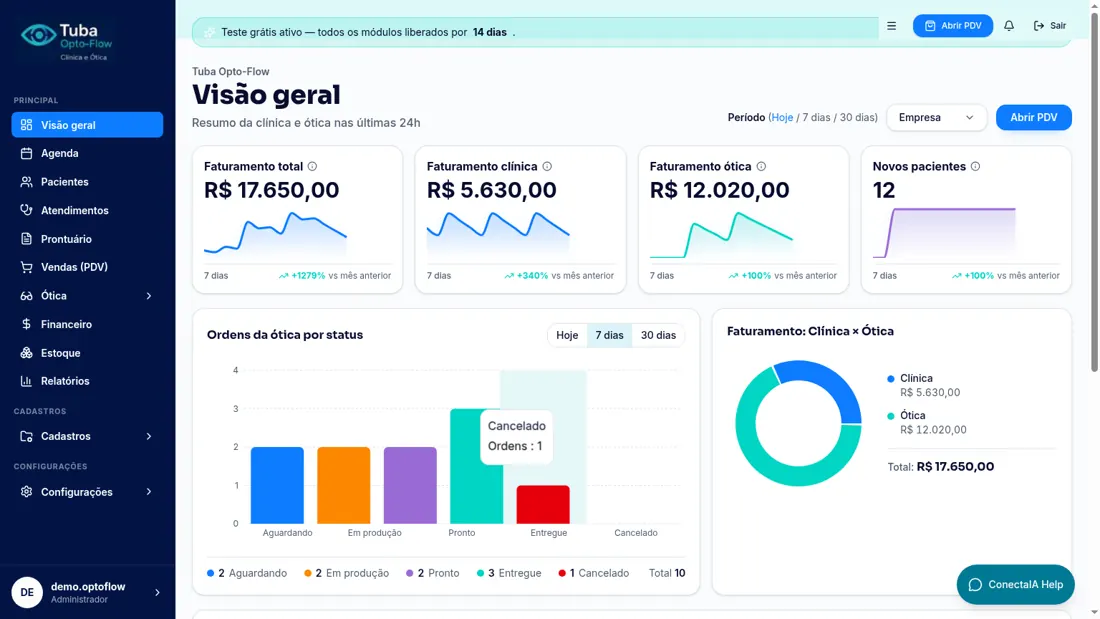Click the info icon beside Novos pacientes

[975, 166]
